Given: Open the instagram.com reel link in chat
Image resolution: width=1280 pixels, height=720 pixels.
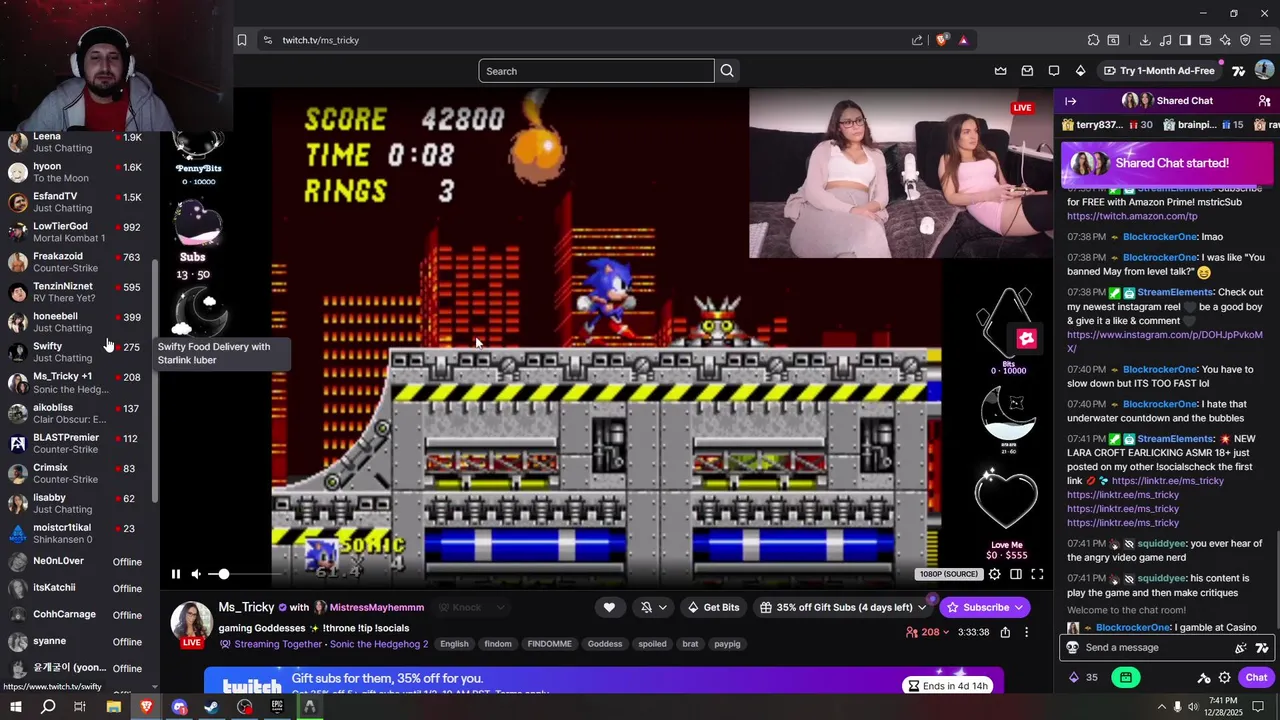Looking at the screenshot, I should pyautogui.click(x=1164, y=342).
